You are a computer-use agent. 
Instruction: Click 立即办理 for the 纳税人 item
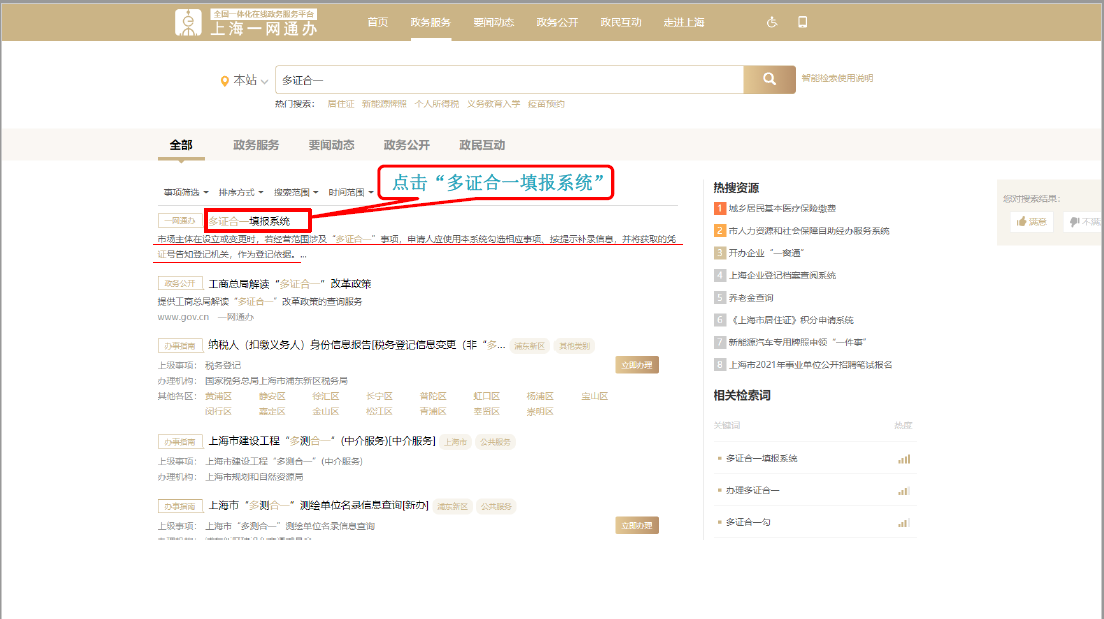pyautogui.click(x=636, y=365)
